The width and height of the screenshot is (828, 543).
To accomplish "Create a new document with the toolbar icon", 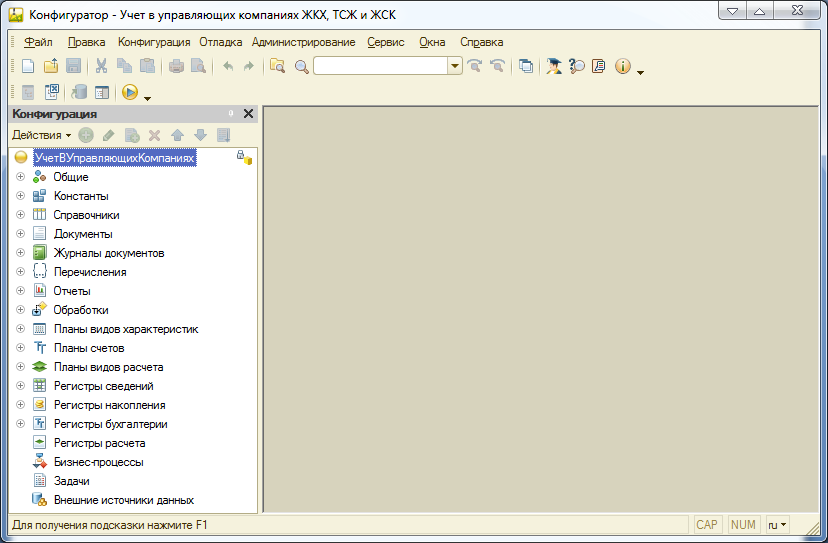I will 28,66.
